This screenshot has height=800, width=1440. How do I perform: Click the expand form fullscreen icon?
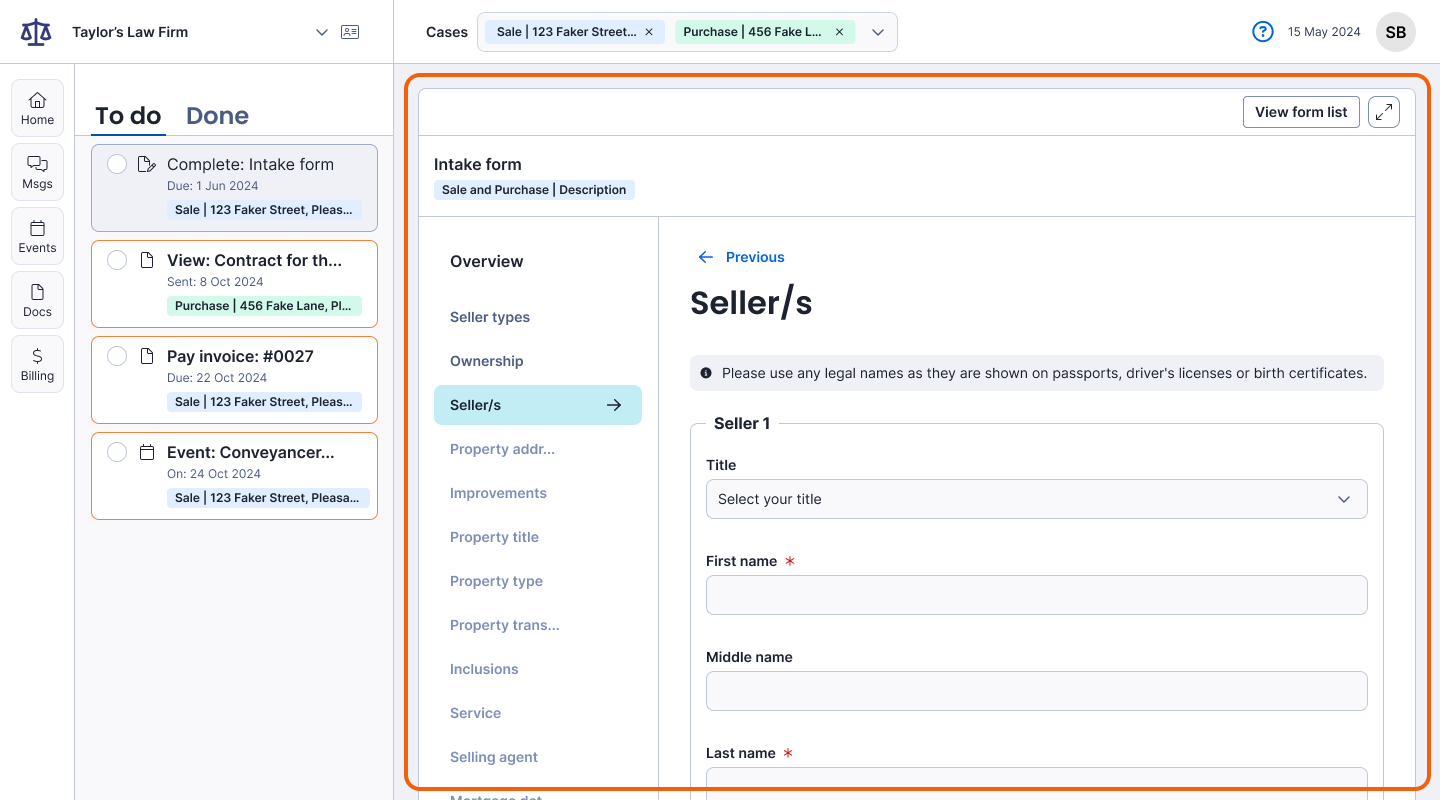point(1384,112)
